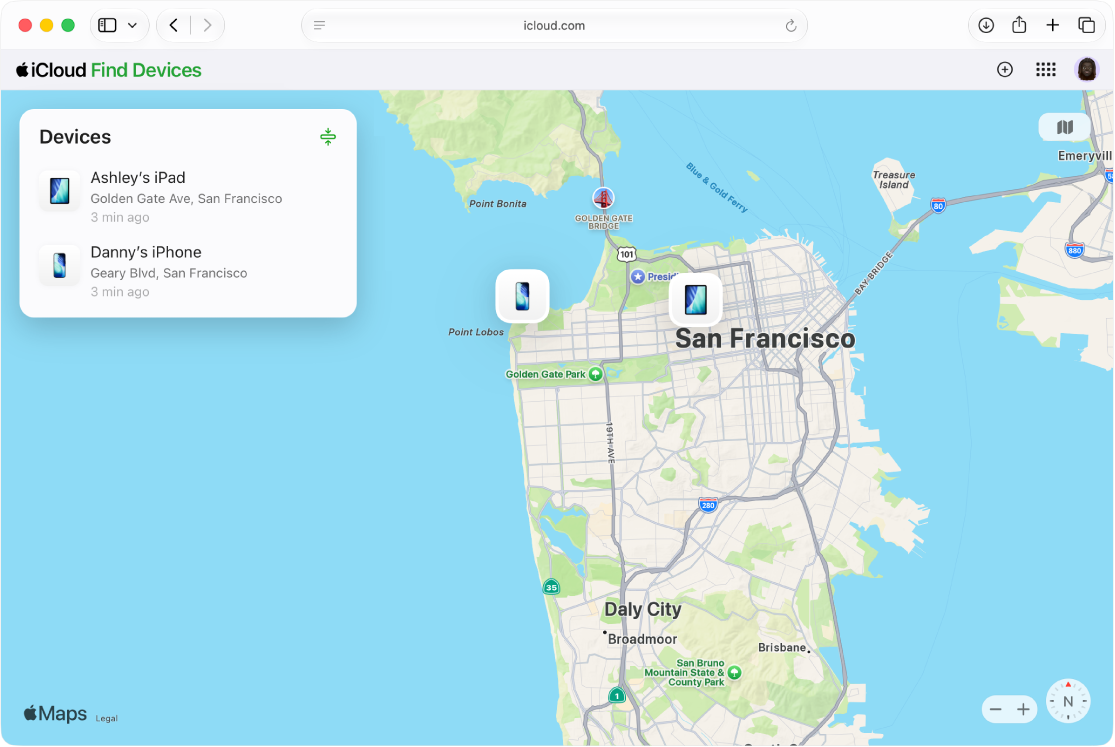Viewport: 1115px width, 747px height.
Task: Open the Legal link on the map
Action: click(x=107, y=719)
